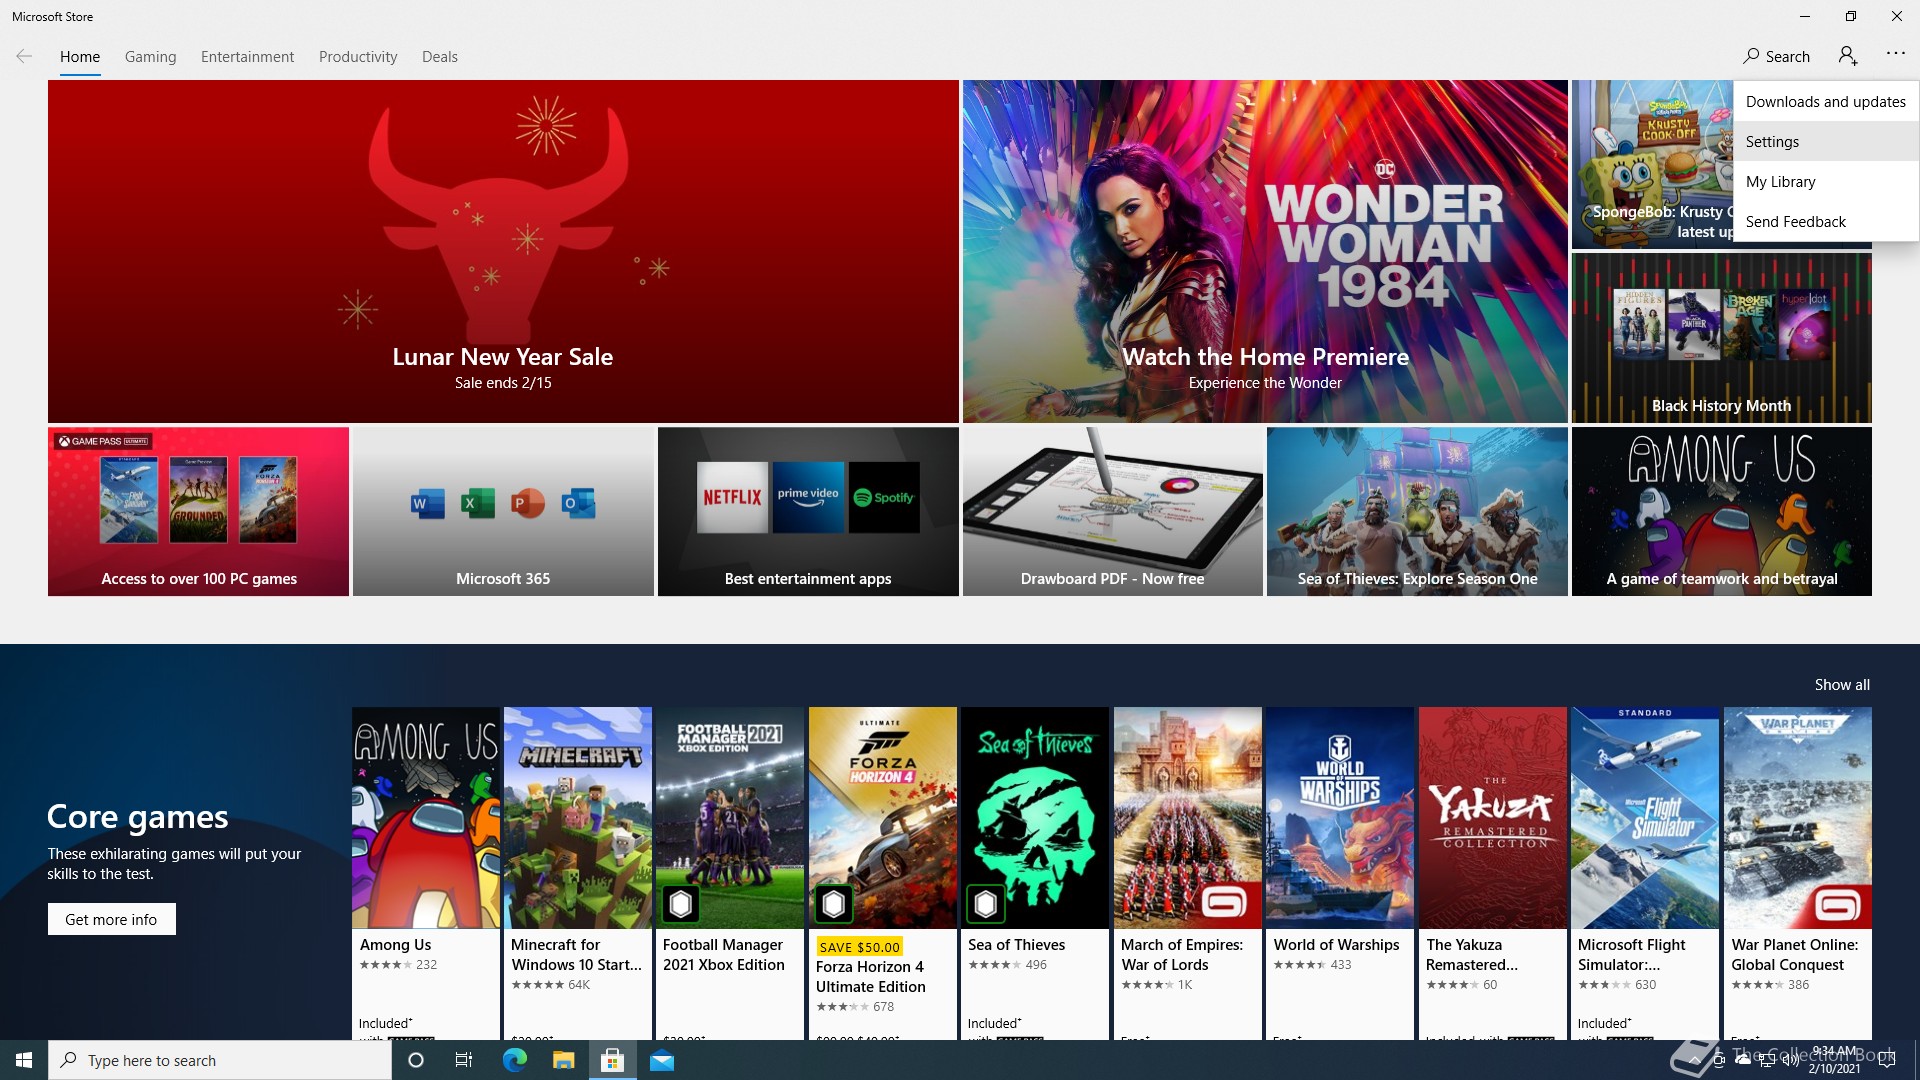Click Show all for Core games

1842,685
